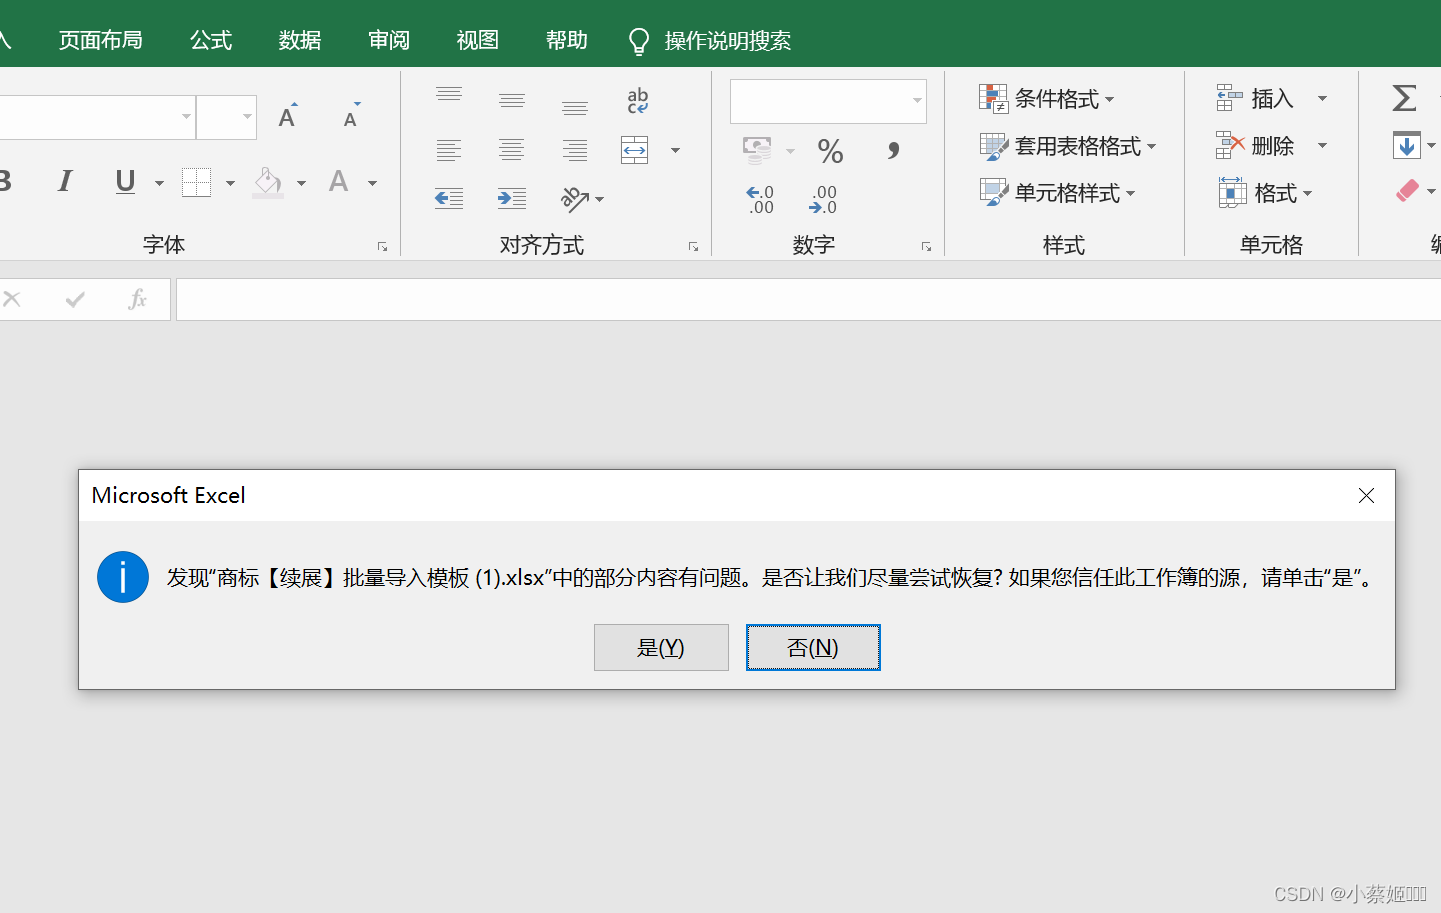Image resolution: width=1441 pixels, height=913 pixels.
Task: Switch to the 审阅 tab
Action: tap(389, 40)
